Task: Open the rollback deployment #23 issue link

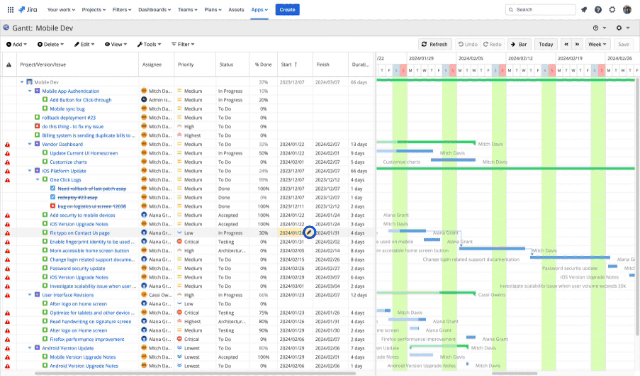Action: [69, 118]
